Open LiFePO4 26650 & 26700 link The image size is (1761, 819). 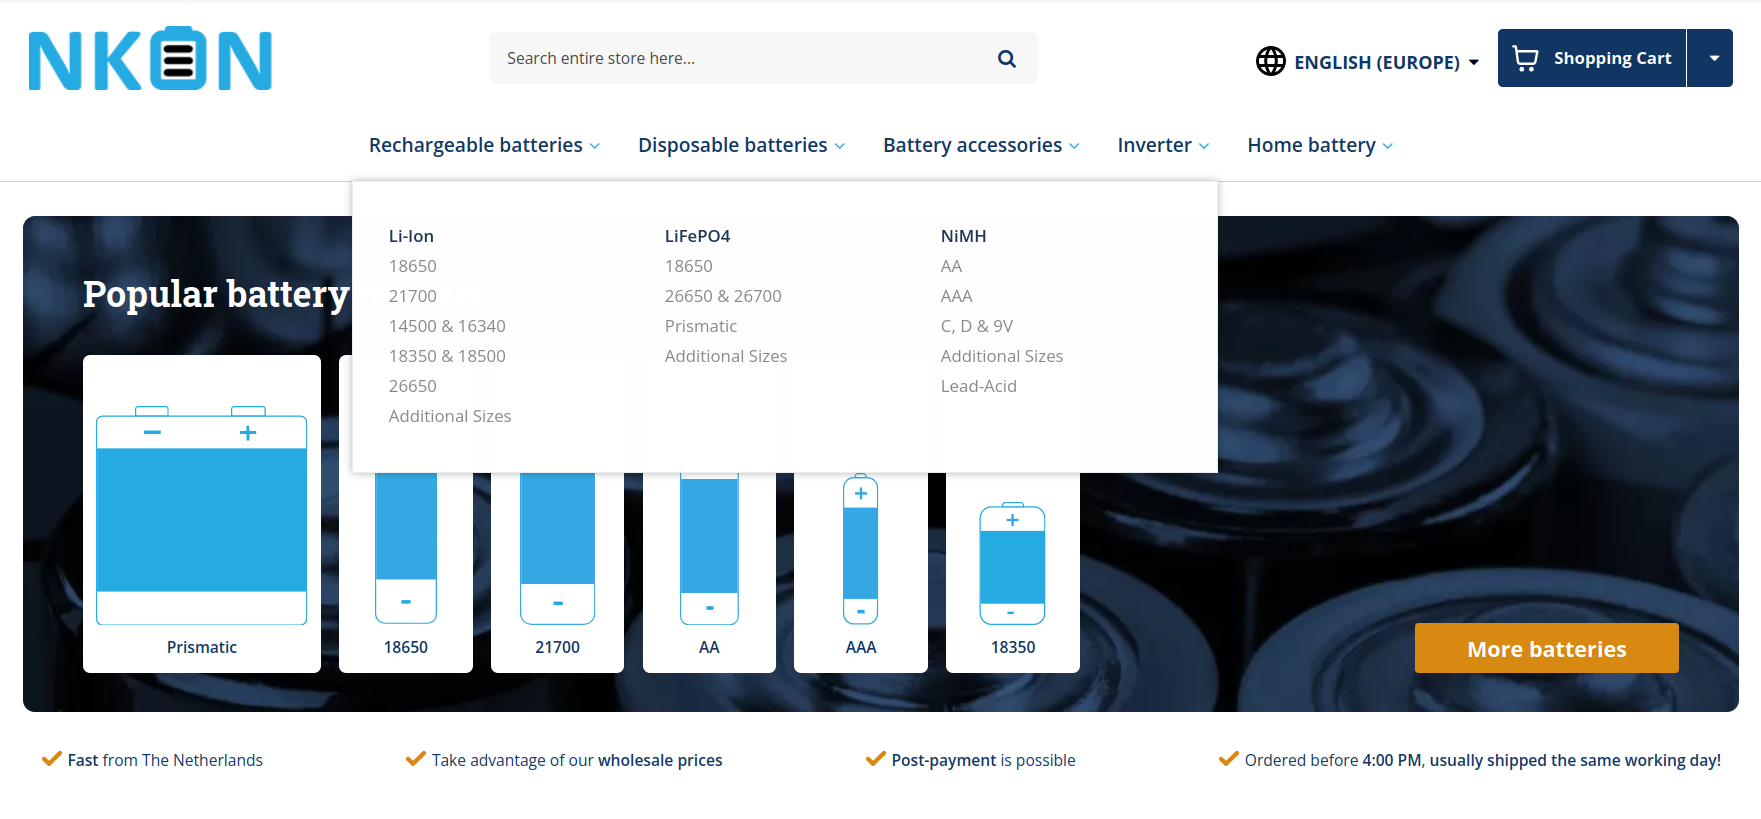[722, 296]
